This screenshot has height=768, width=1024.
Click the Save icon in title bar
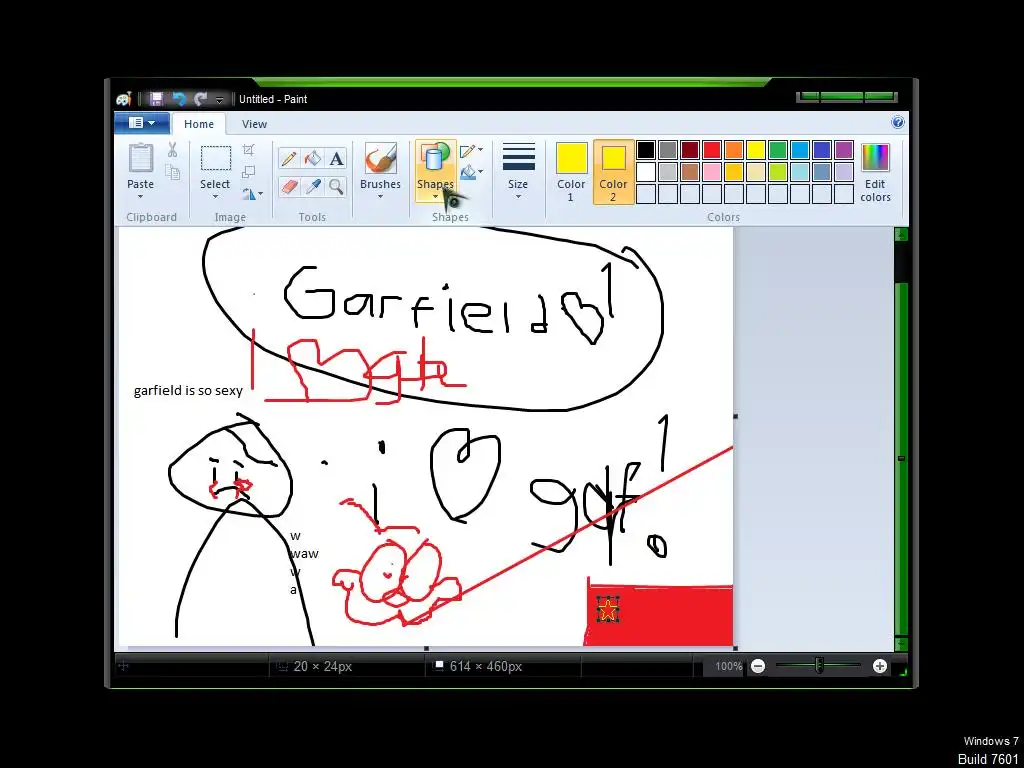click(x=156, y=99)
